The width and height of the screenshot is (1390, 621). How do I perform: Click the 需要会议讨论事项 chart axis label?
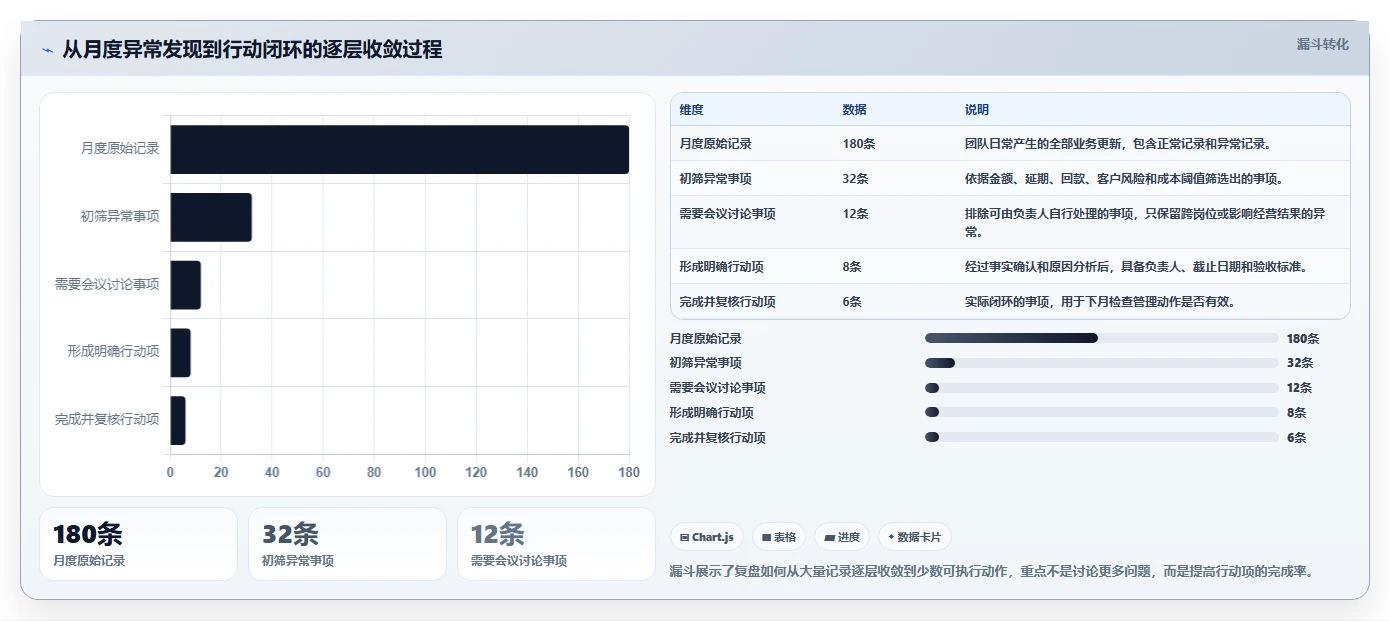pyautogui.click(x=107, y=285)
